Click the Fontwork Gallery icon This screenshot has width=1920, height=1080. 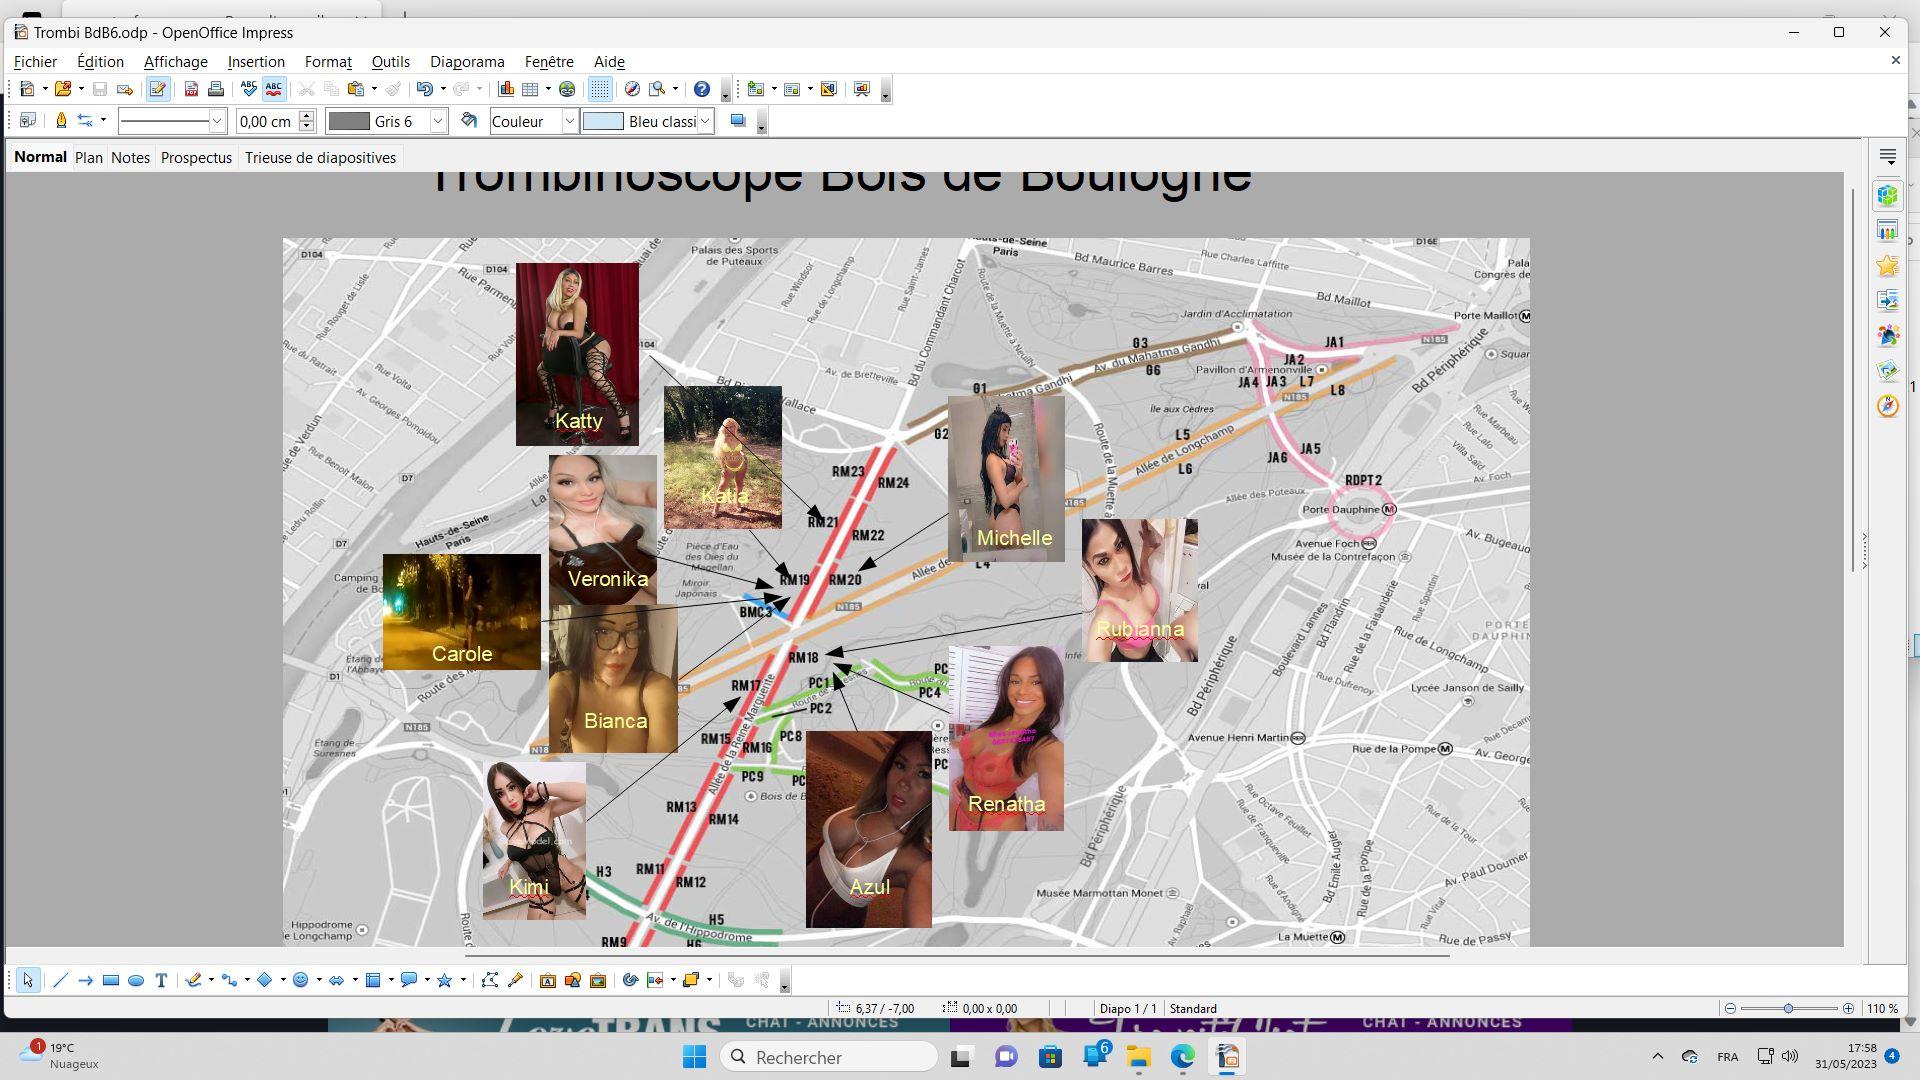pyautogui.click(x=547, y=980)
